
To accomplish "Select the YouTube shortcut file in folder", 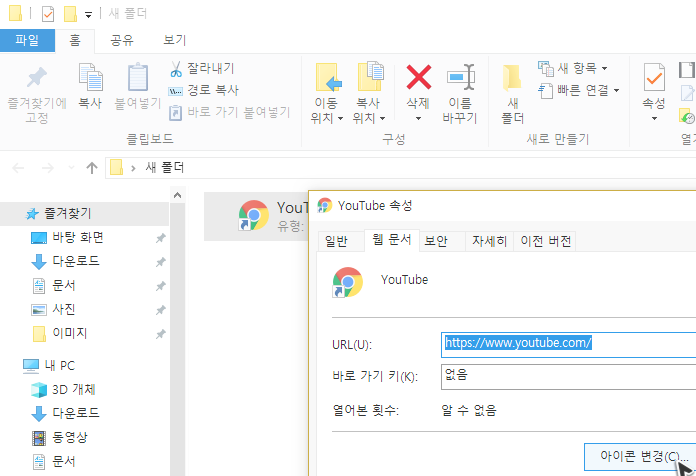I will [256, 216].
